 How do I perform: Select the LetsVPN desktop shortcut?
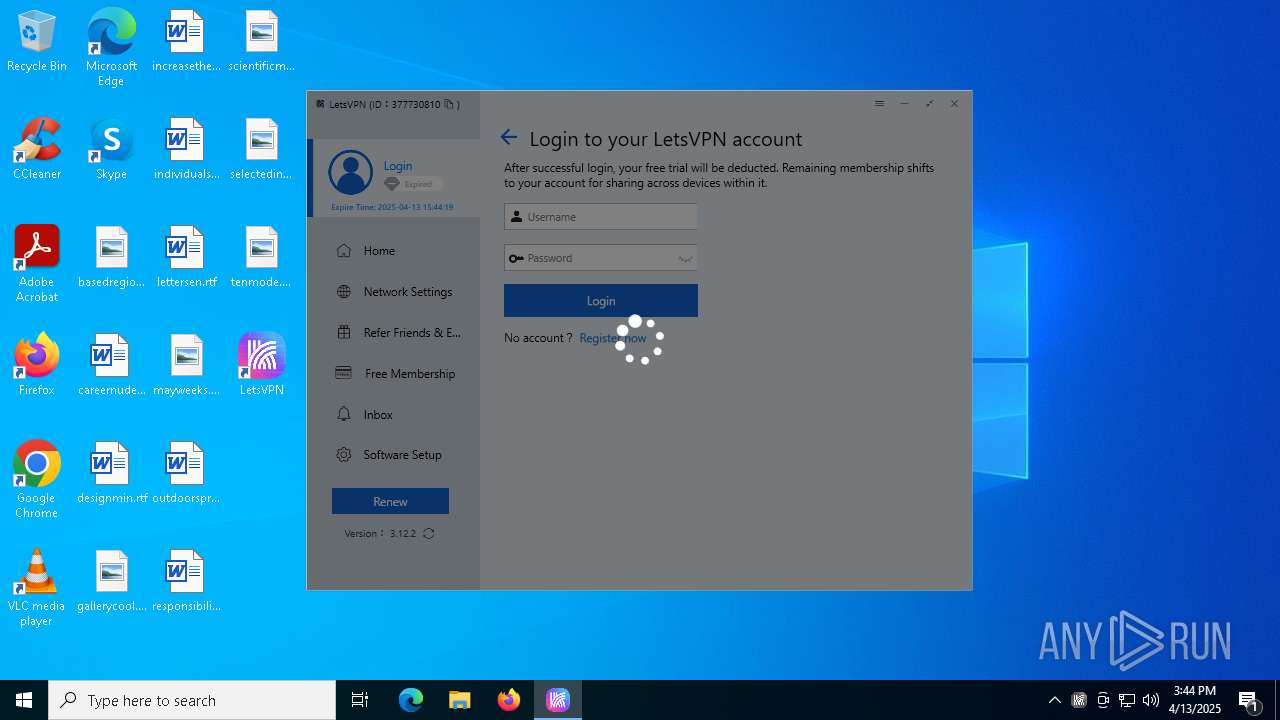[262, 366]
